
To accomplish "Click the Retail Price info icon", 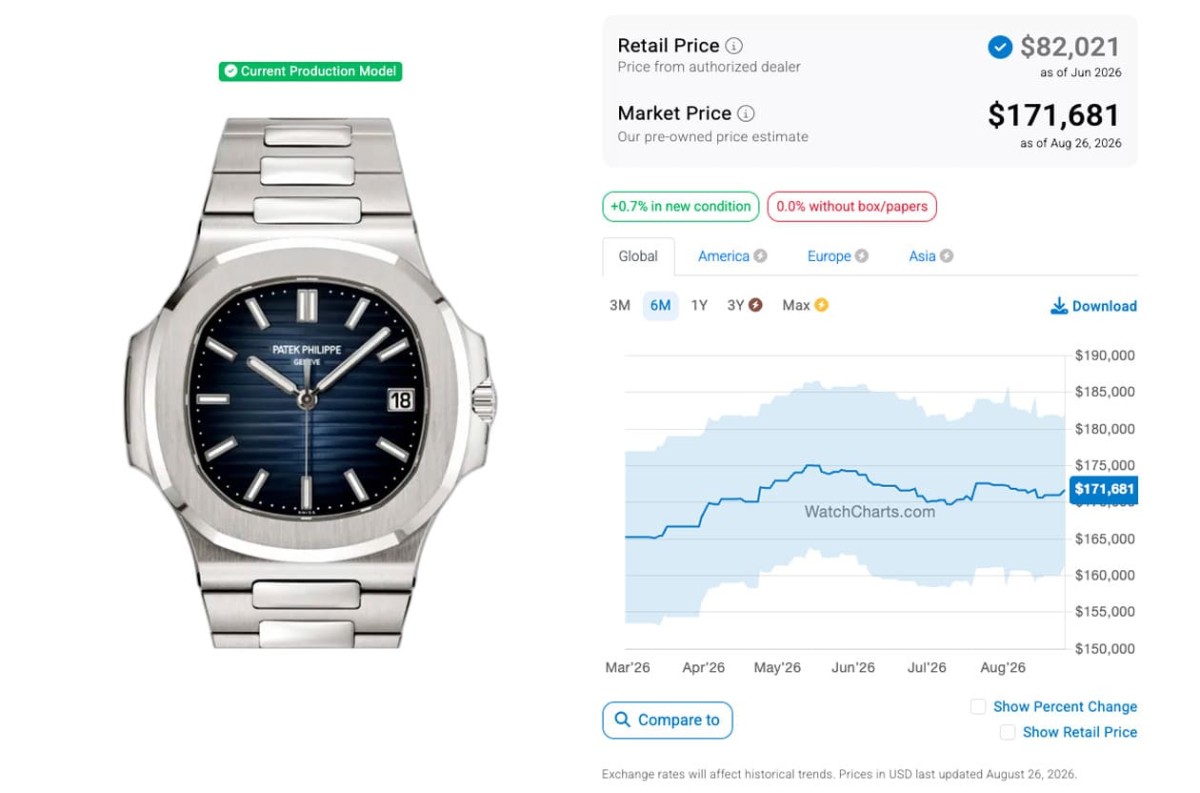I will pyautogui.click(x=734, y=46).
